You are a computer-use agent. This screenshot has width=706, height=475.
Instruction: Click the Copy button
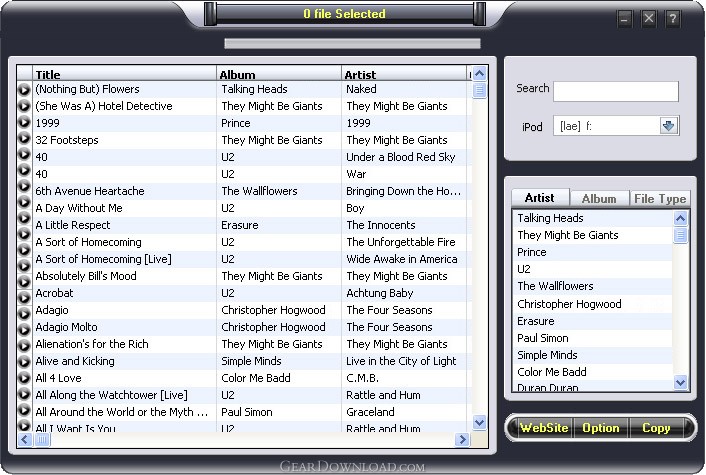(x=656, y=428)
